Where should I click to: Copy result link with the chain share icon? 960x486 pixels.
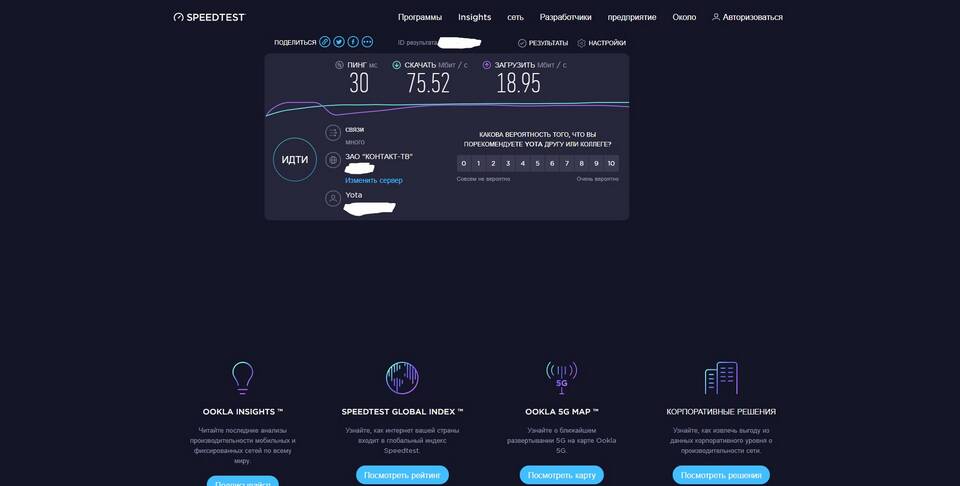pyautogui.click(x=324, y=42)
